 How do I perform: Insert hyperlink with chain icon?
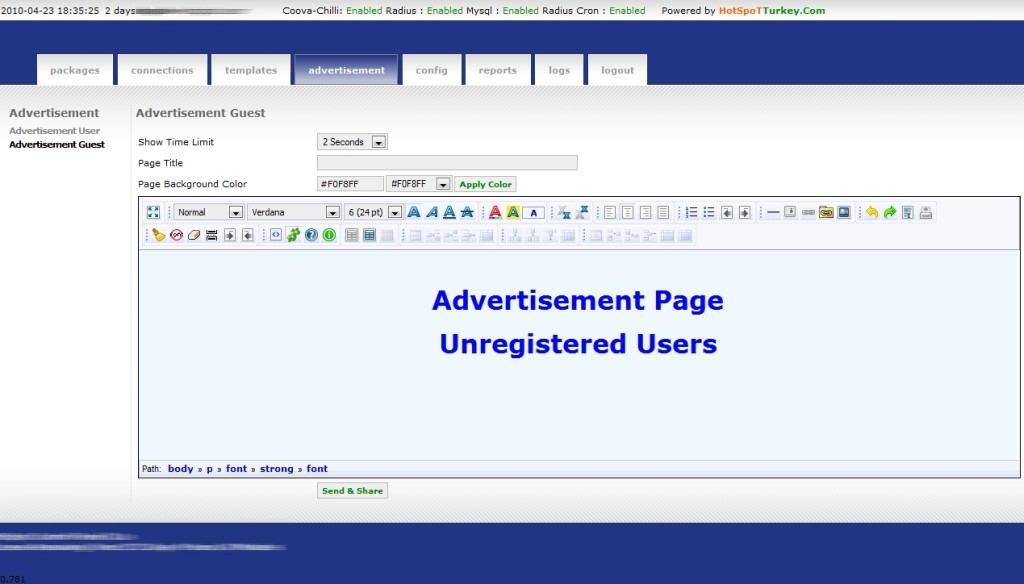click(x=808, y=212)
